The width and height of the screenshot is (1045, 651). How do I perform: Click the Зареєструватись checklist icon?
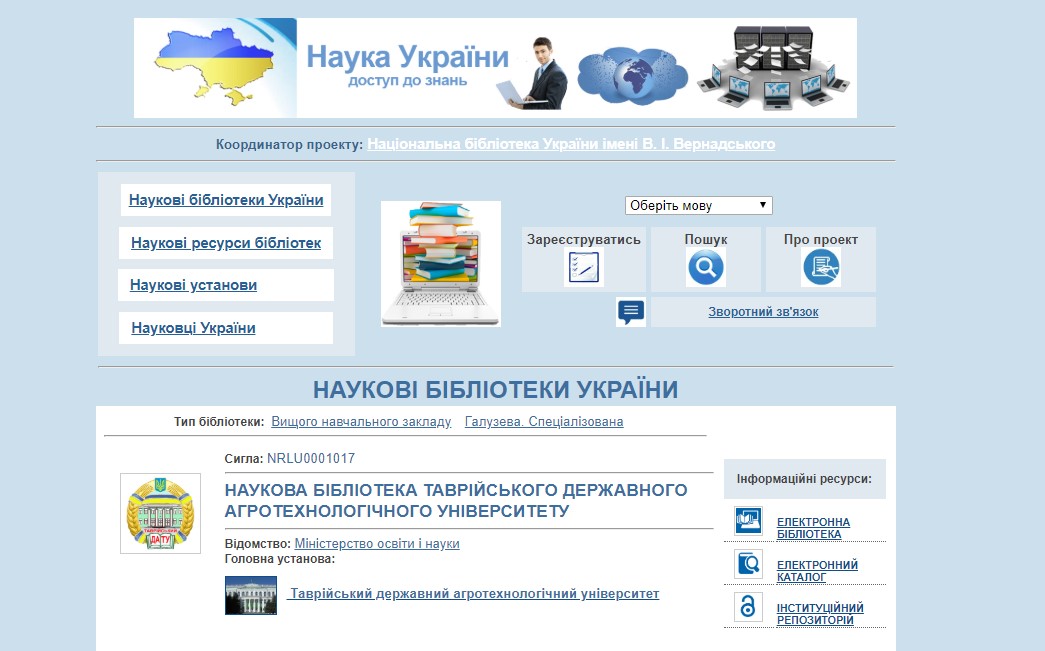point(584,267)
